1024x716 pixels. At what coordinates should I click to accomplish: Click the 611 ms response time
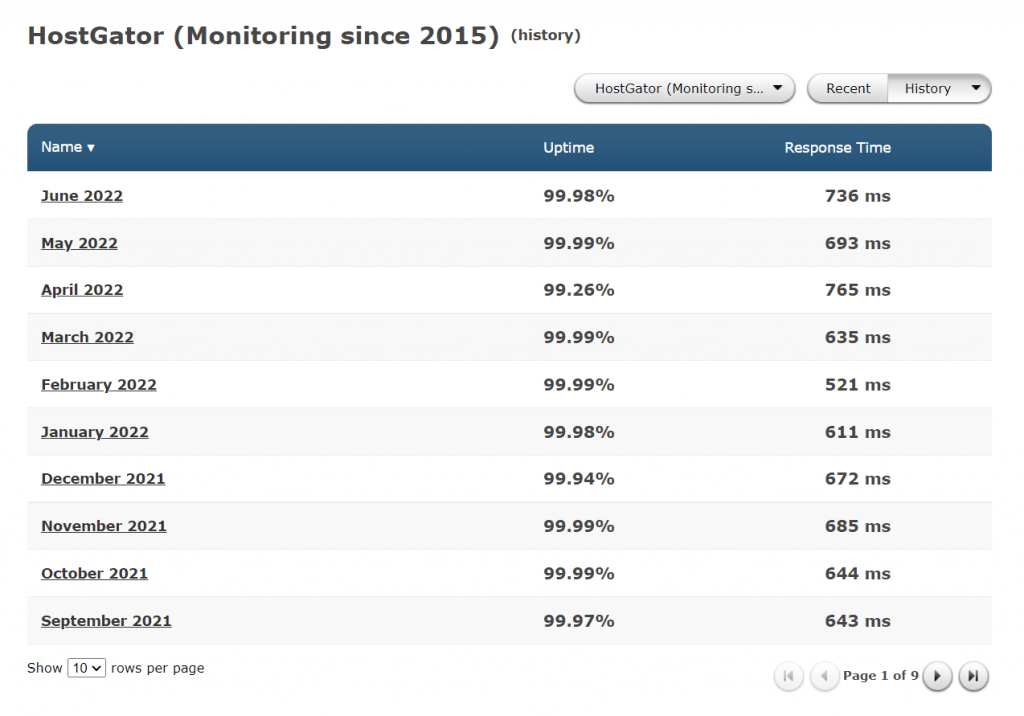[857, 432]
